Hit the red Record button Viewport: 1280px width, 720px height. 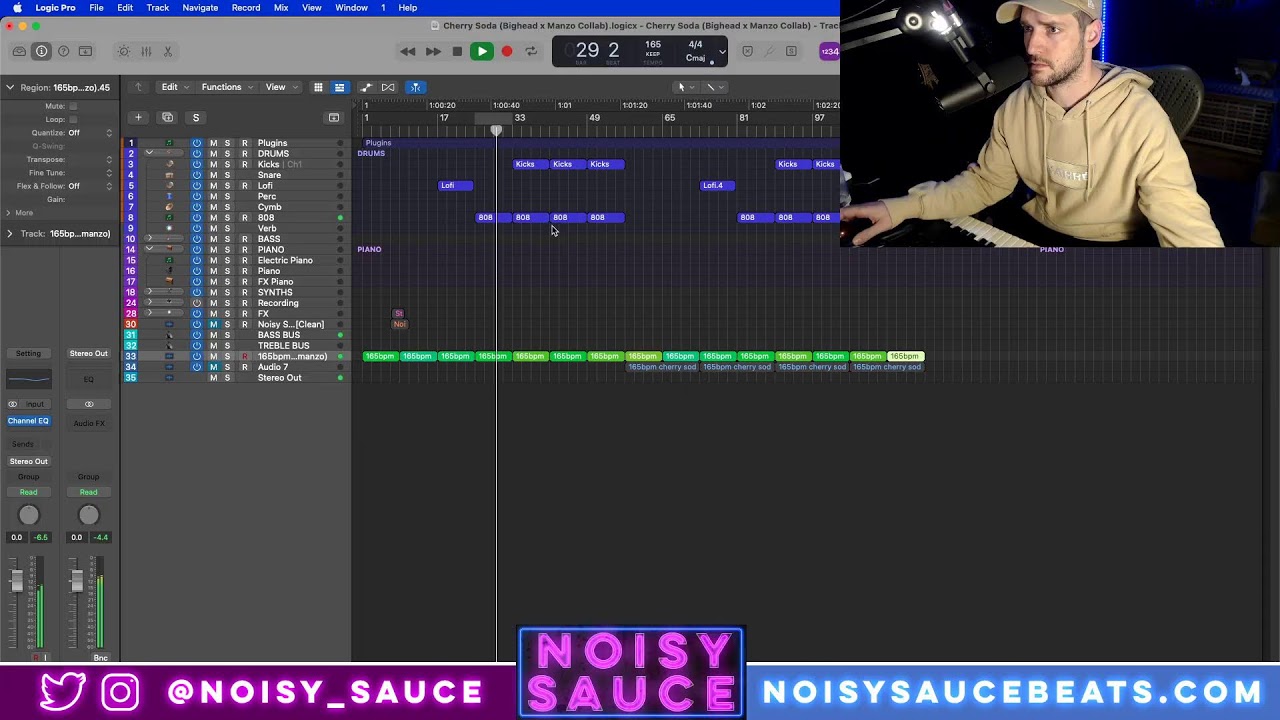507,51
